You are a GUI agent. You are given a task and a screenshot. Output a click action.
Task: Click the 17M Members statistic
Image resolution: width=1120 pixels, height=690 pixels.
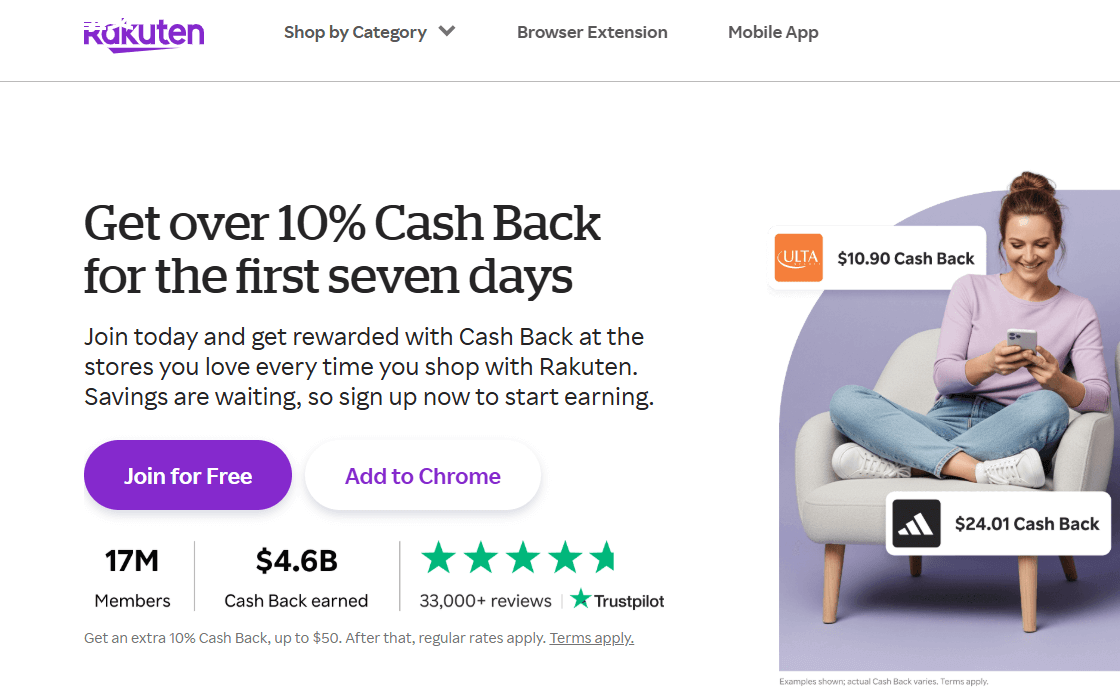[132, 578]
